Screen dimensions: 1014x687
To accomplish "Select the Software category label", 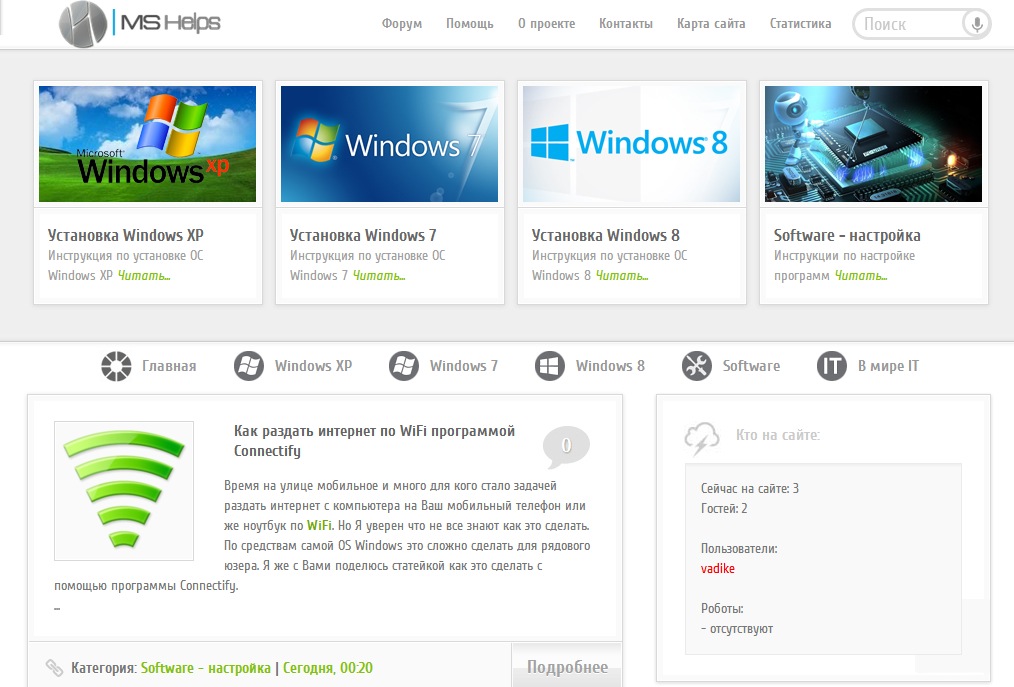I will (751, 366).
